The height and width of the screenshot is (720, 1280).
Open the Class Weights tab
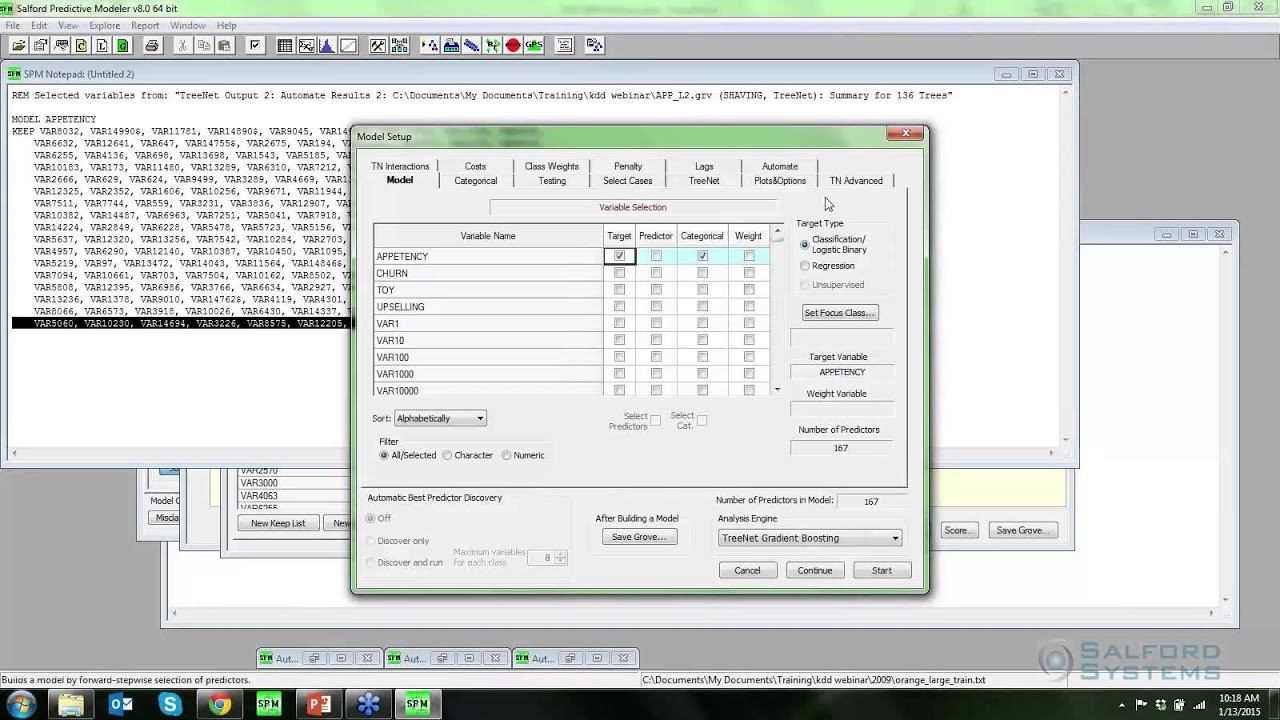tap(552, 166)
